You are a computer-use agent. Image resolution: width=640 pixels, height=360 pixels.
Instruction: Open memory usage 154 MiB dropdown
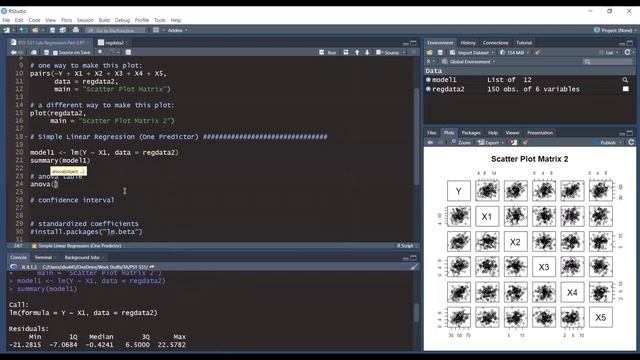pyautogui.click(x=514, y=52)
